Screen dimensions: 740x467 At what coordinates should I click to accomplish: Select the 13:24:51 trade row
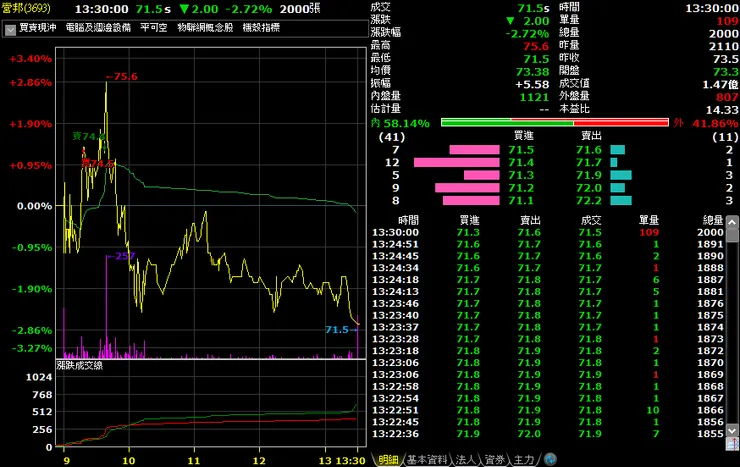click(548, 244)
